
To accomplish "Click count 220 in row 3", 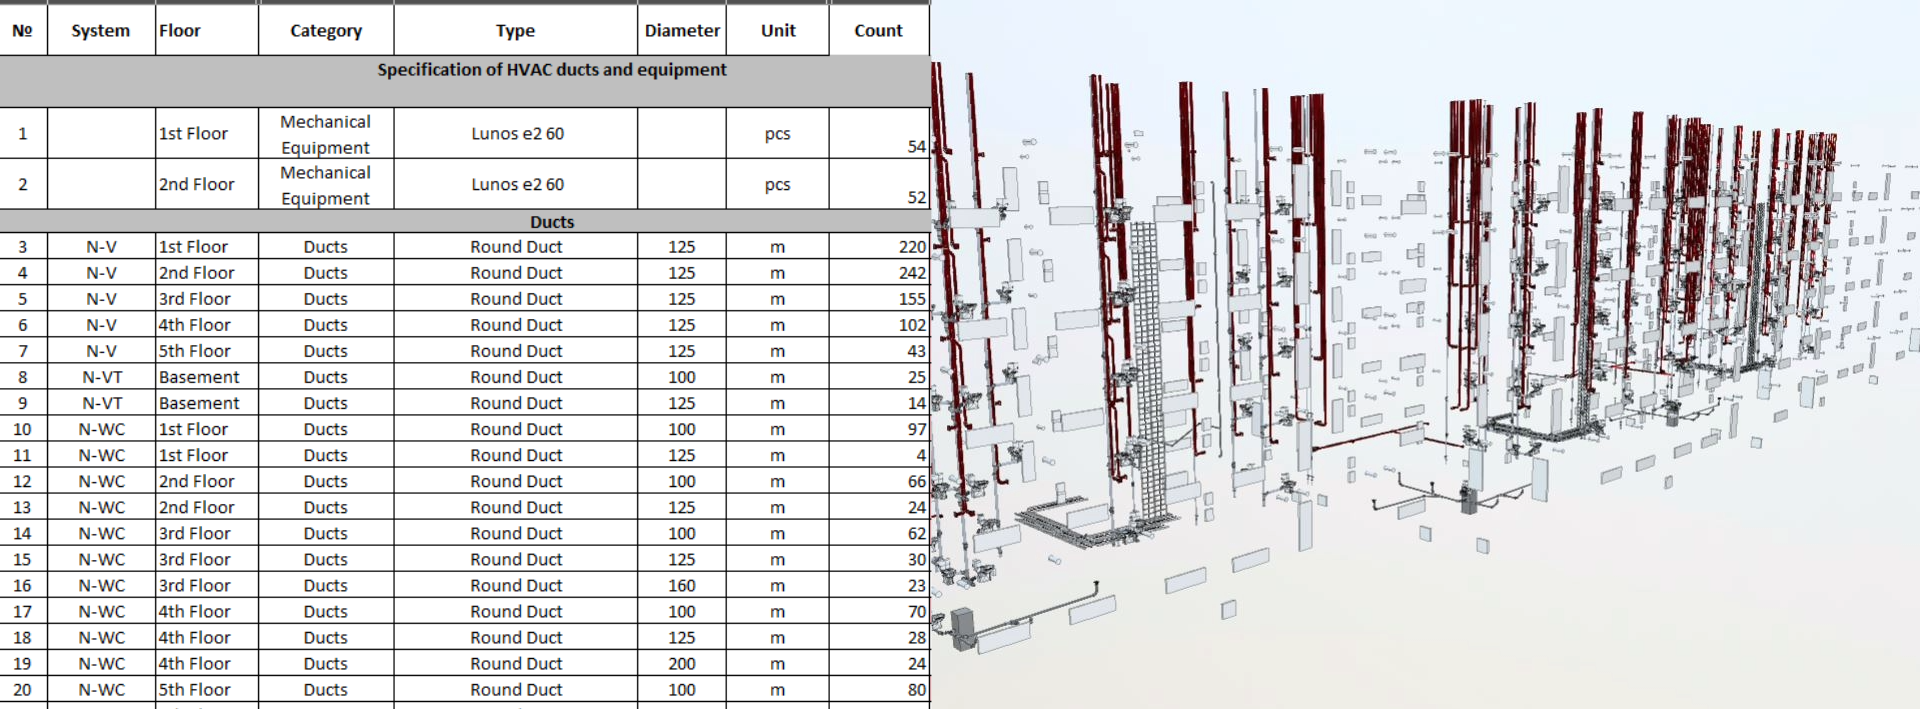I will point(879,246).
